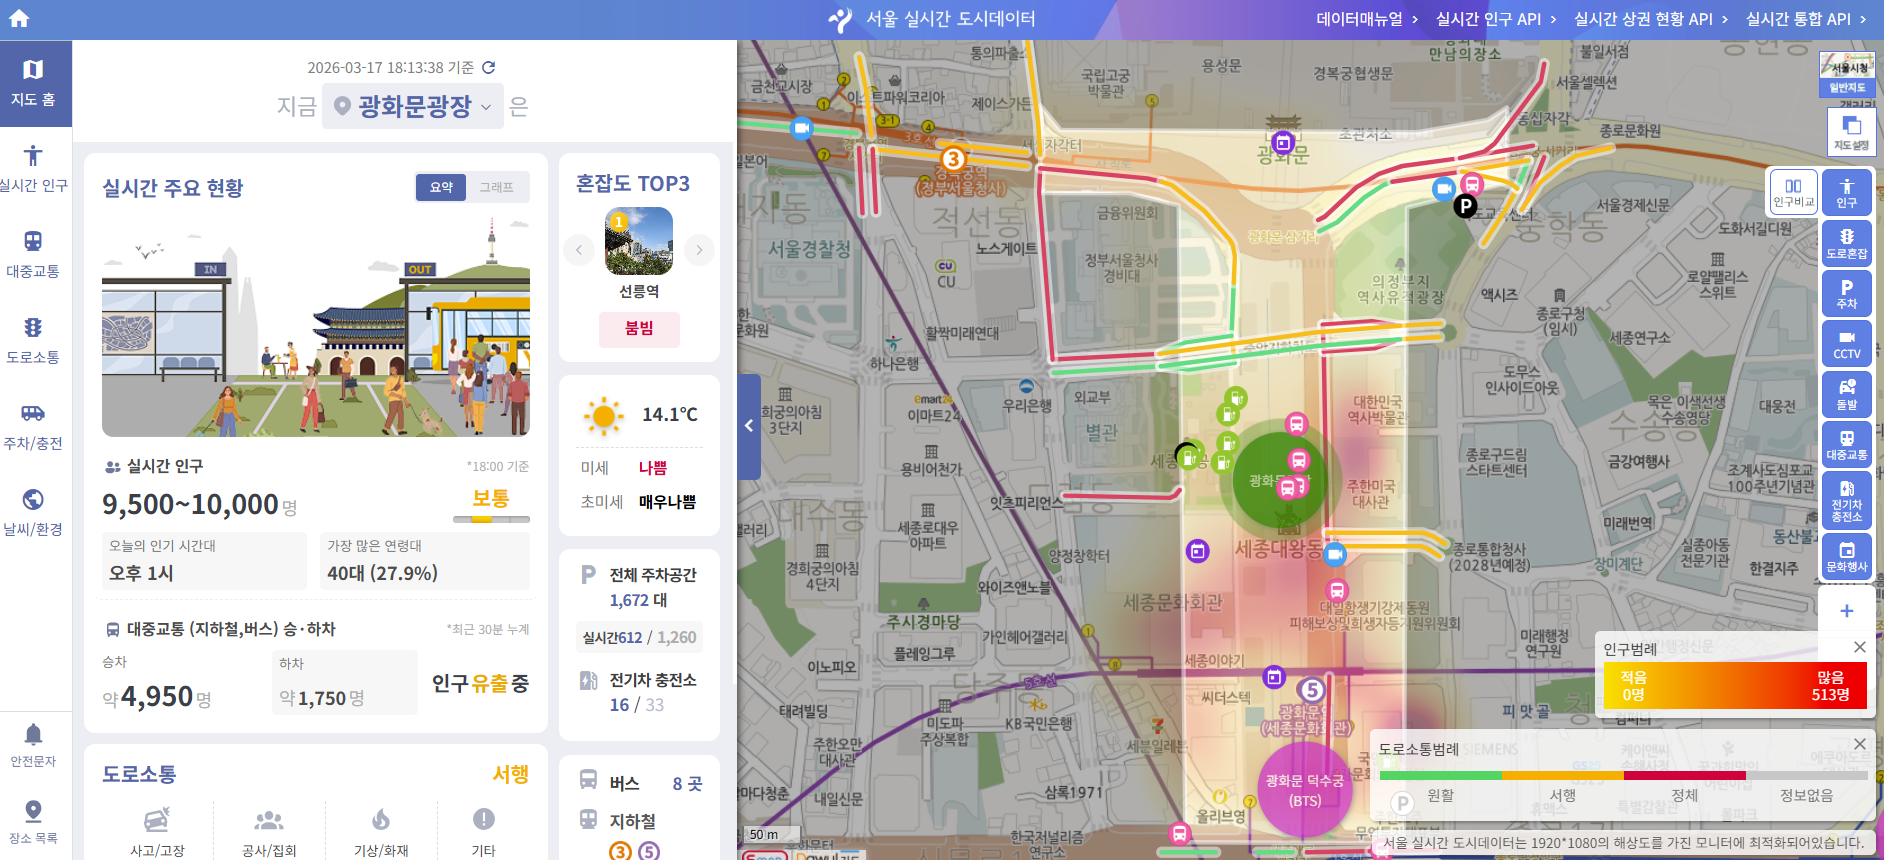Open 안전문자 notifications
Screen dimensions: 1884x860
click(x=34, y=746)
